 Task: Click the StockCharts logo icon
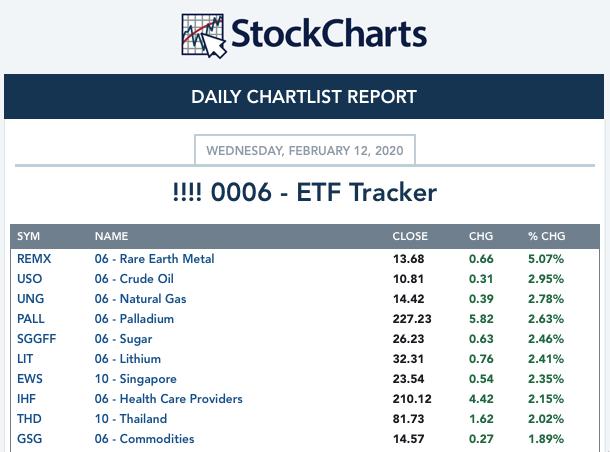click(203, 36)
